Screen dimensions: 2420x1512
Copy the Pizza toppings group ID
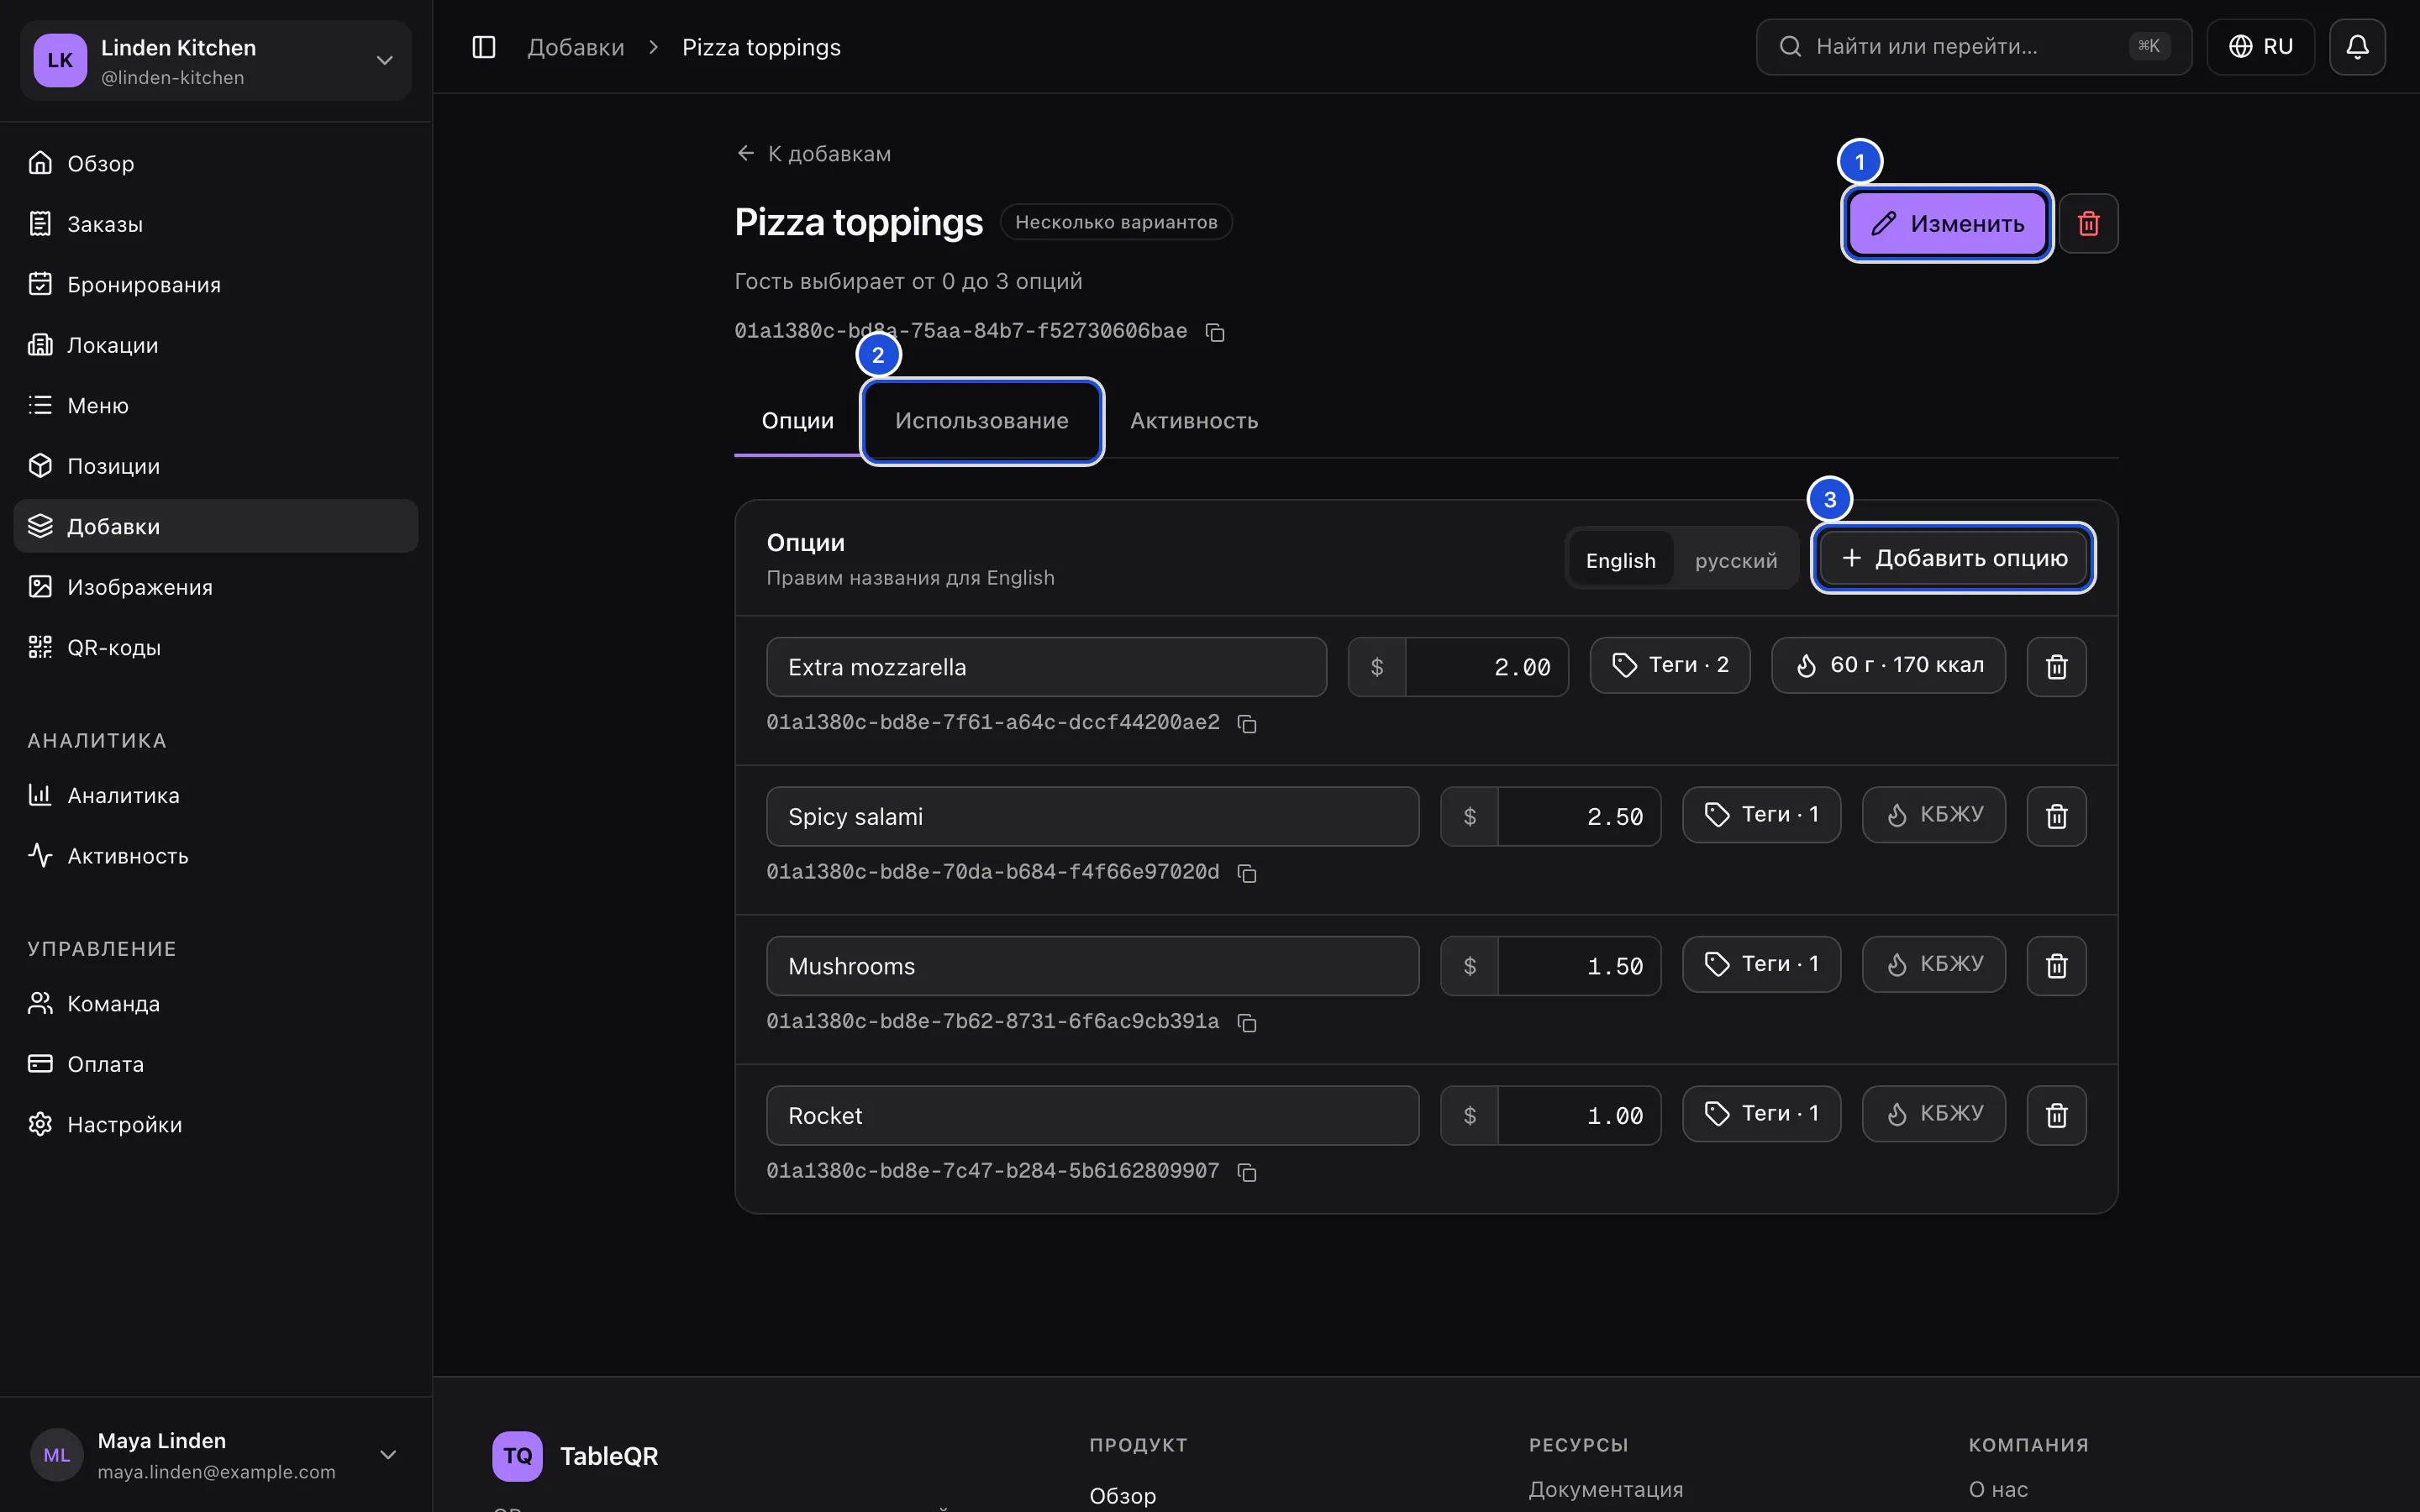[x=1215, y=332]
